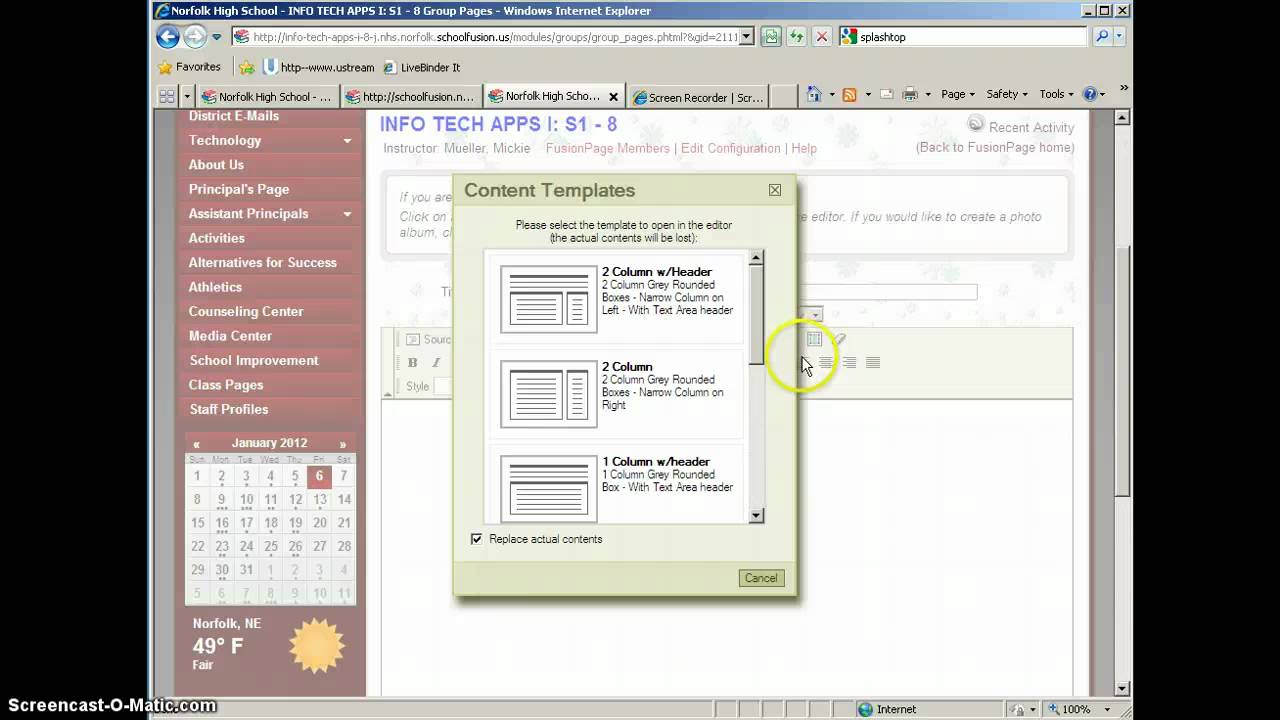Close the active Norfolk High Scho... tab
Screen dimensions: 1280x720
pyautogui.click(x=613, y=97)
